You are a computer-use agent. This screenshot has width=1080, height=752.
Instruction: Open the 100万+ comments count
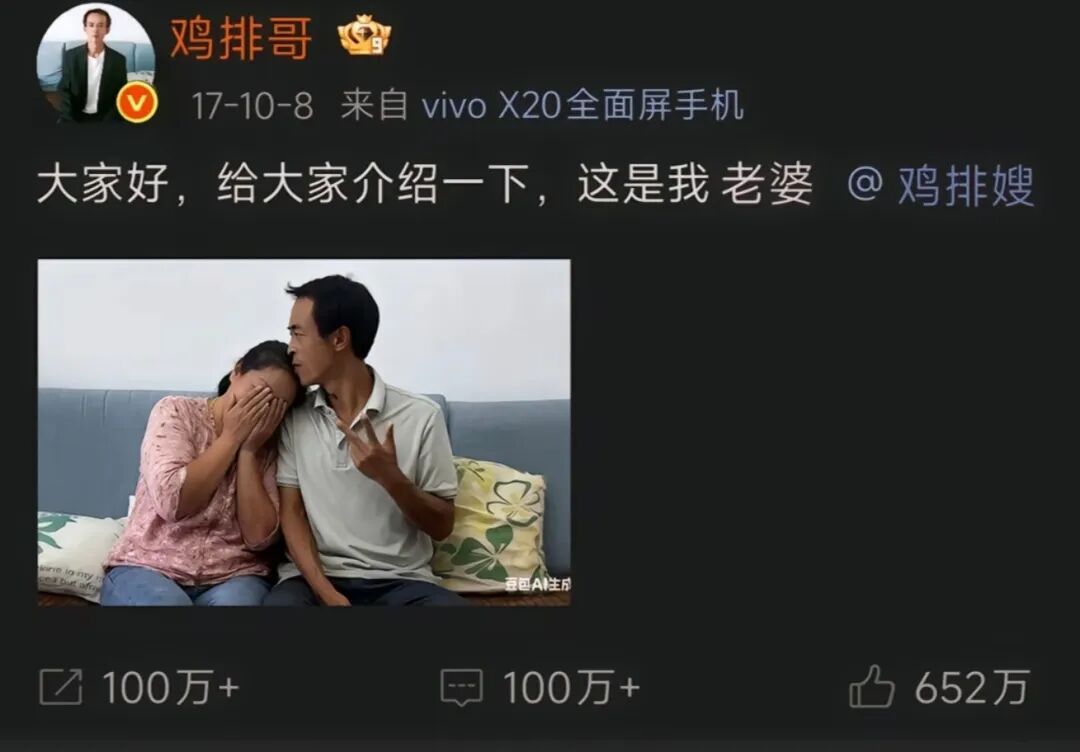pyautogui.click(x=571, y=687)
